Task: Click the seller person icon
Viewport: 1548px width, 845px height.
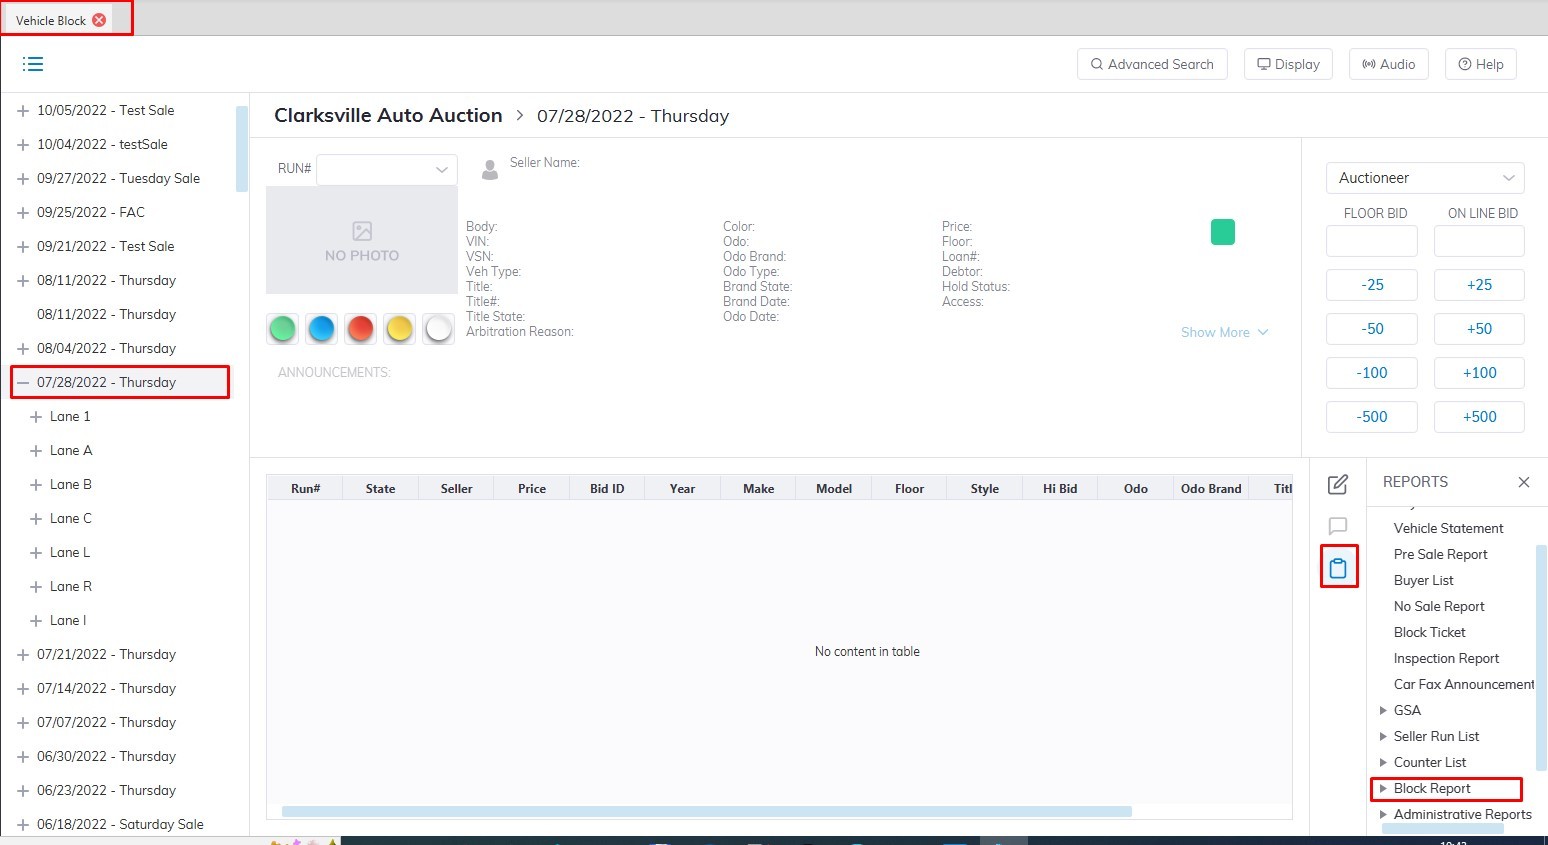Action: [x=490, y=170]
